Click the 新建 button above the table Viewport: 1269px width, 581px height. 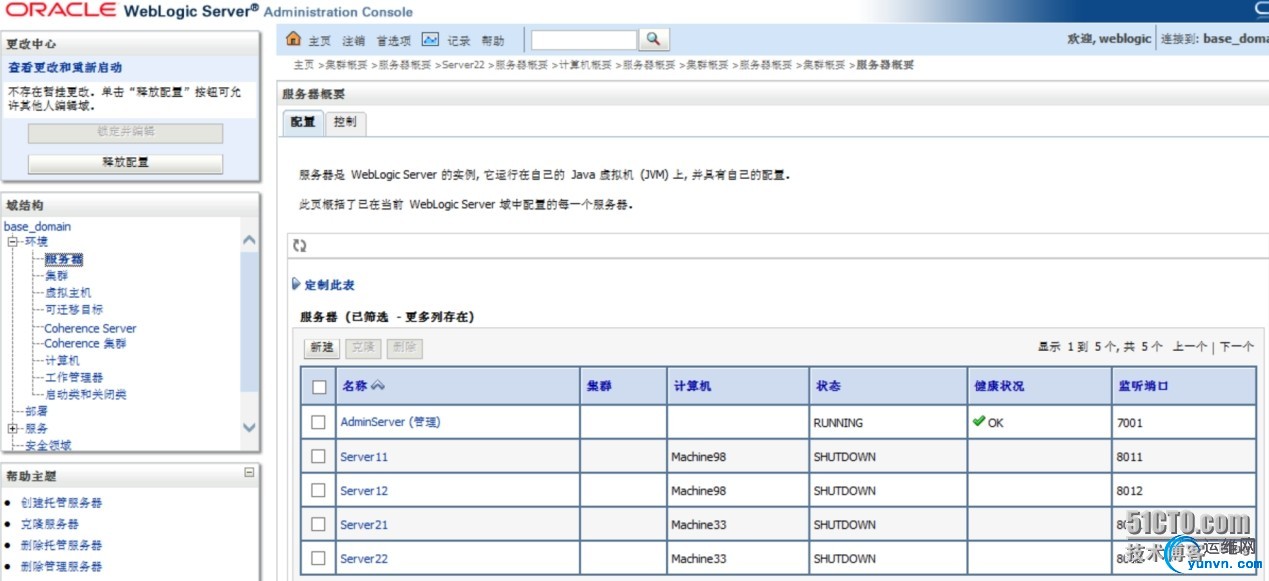point(322,347)
